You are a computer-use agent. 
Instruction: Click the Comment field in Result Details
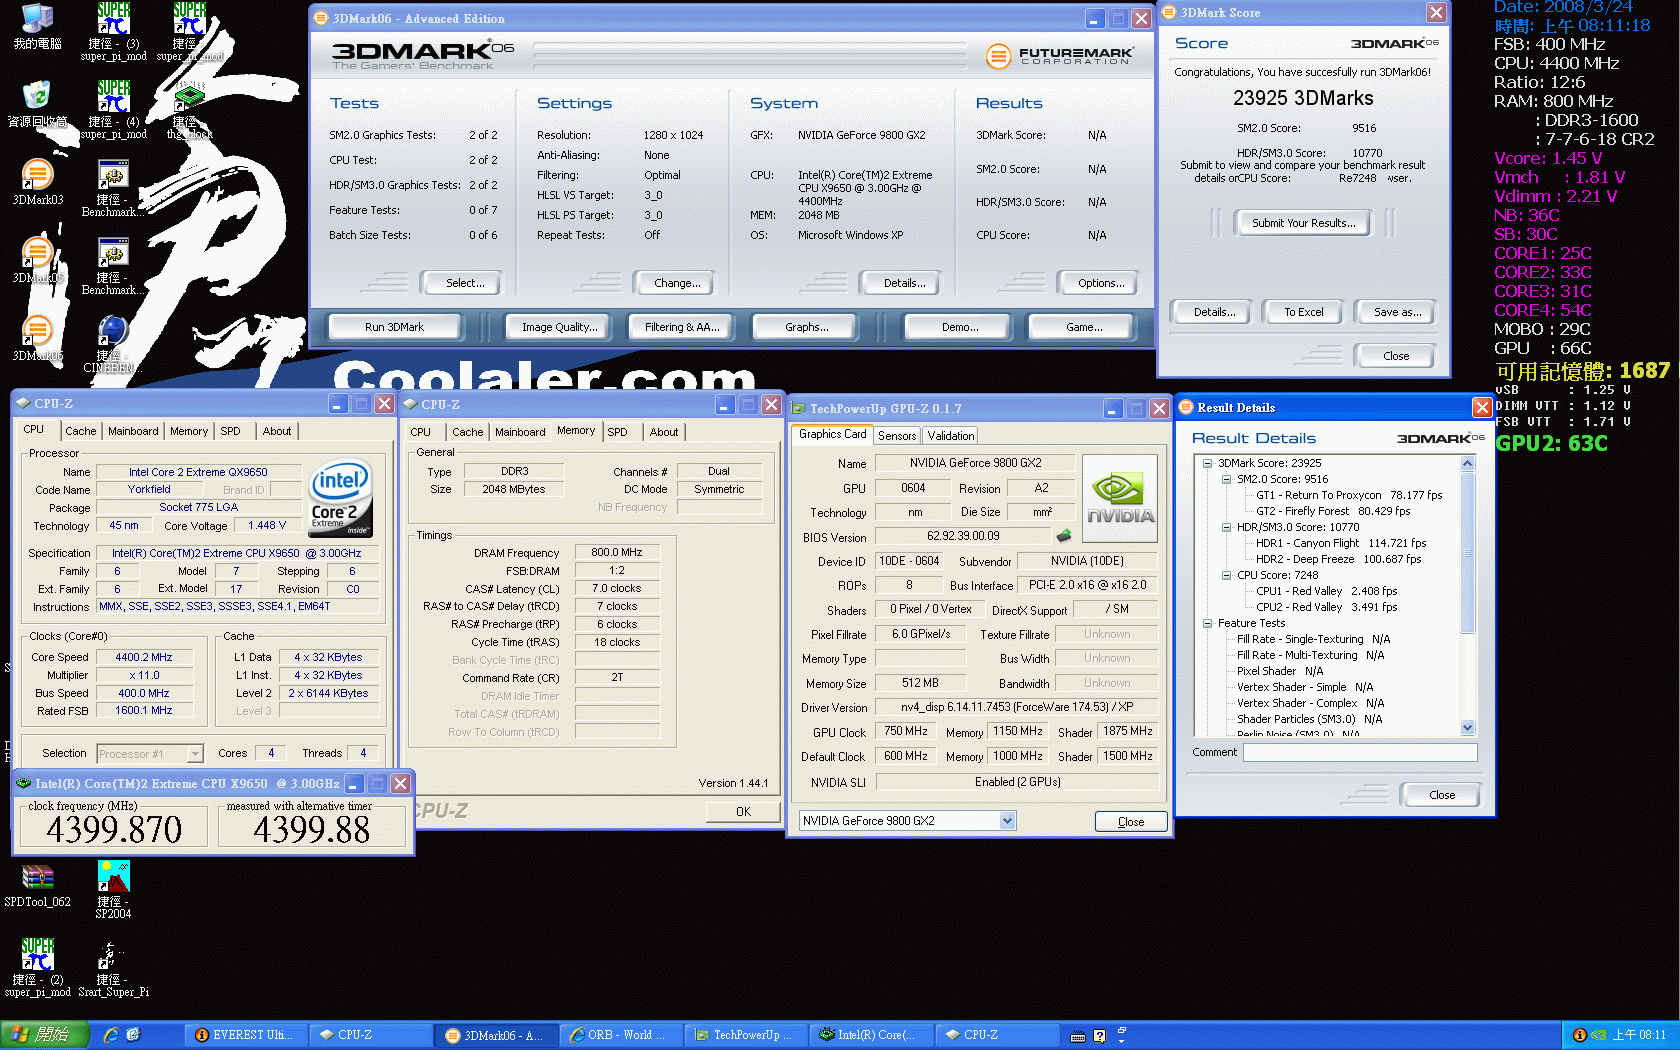1360,752
